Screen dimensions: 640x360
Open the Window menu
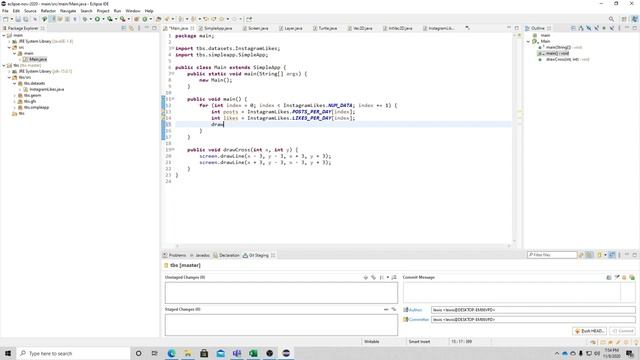tap(133, 11)
